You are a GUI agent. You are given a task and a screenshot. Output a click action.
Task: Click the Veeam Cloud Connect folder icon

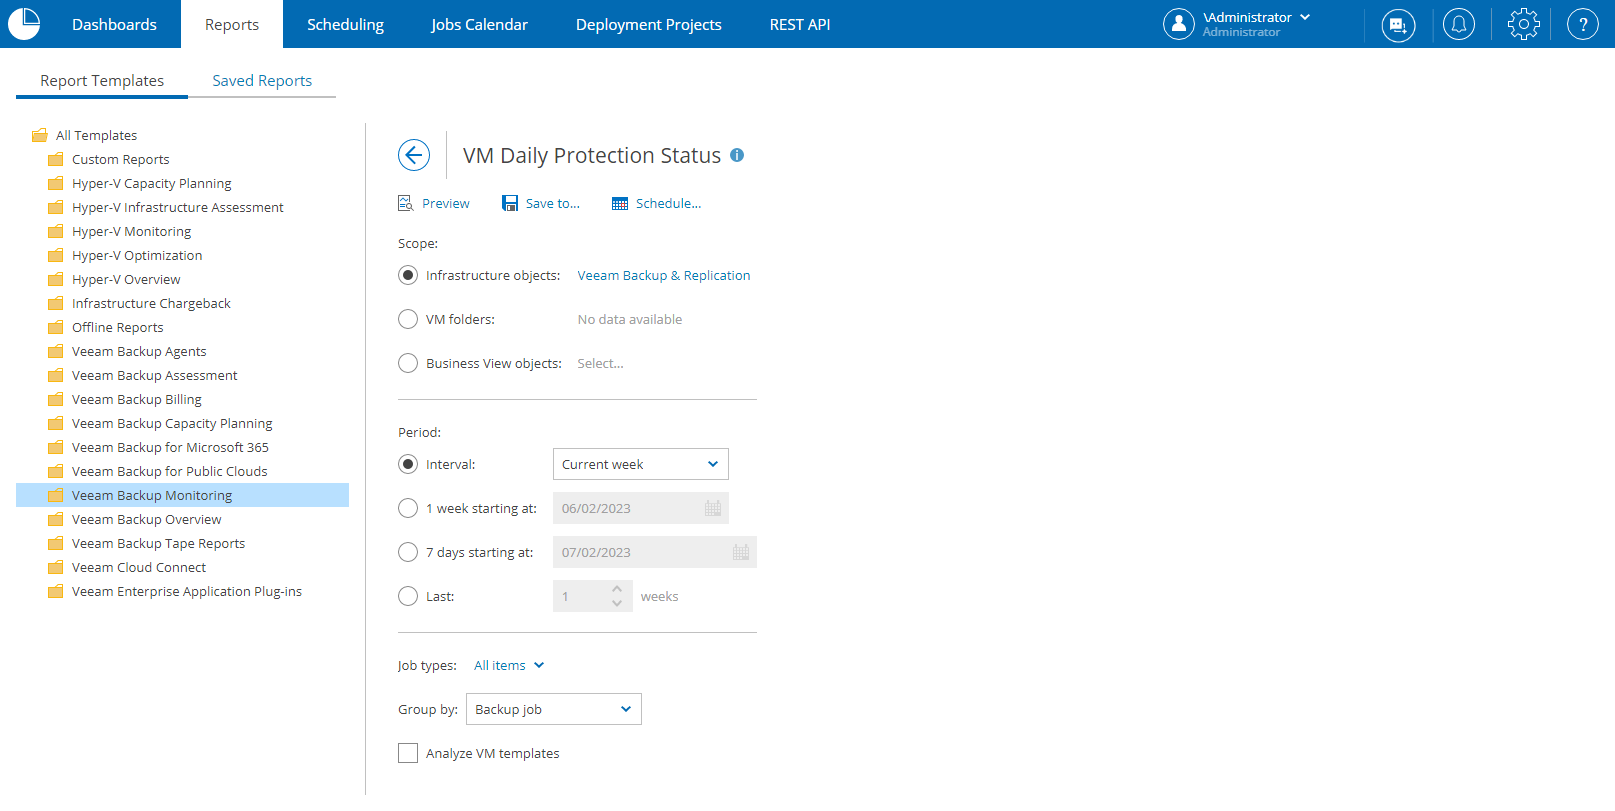click(x=56, y=567)
